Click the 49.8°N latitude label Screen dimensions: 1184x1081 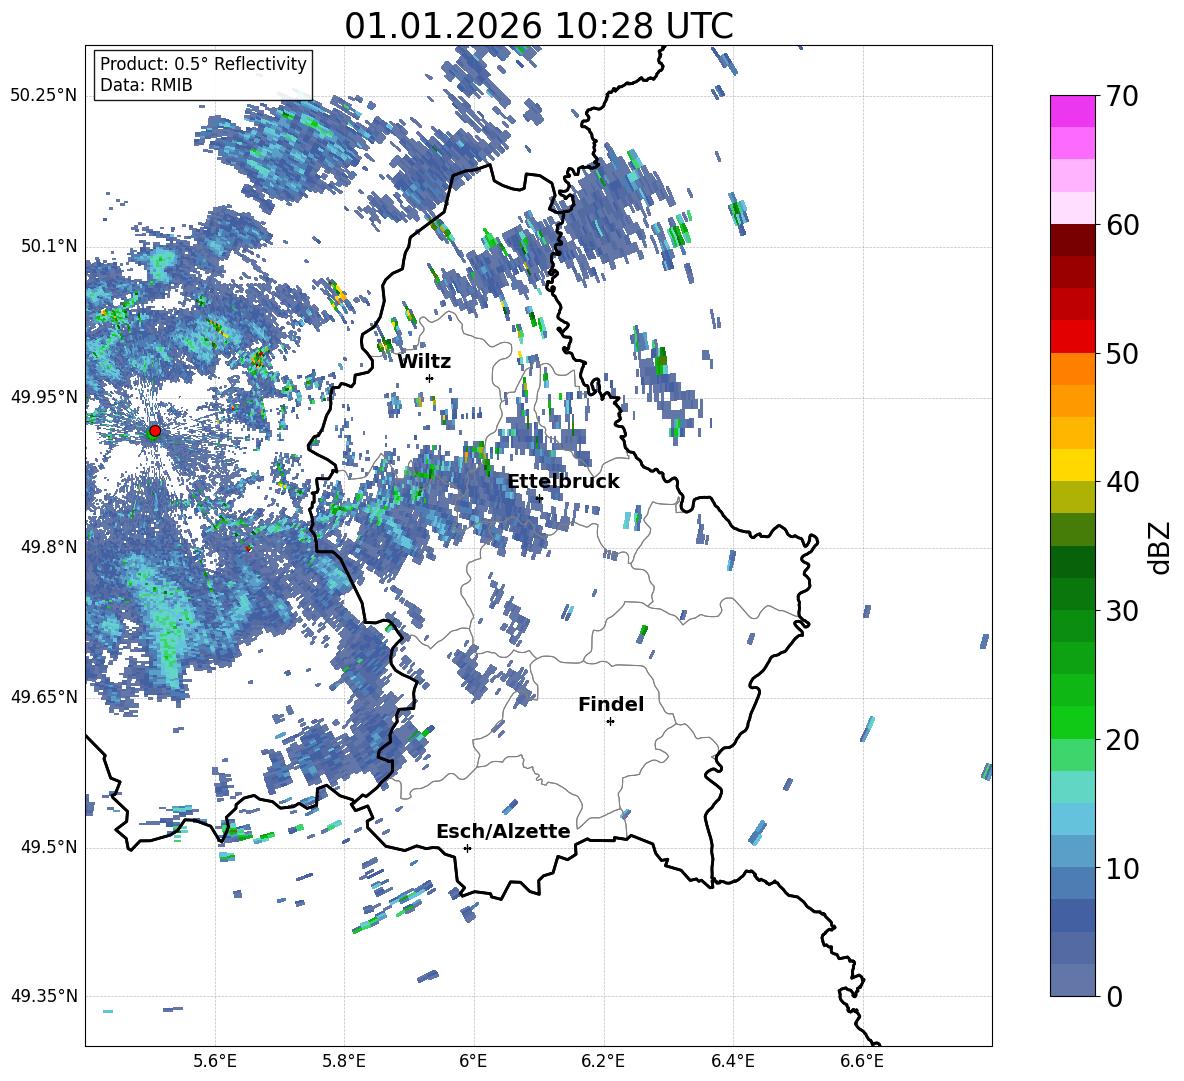48,547
